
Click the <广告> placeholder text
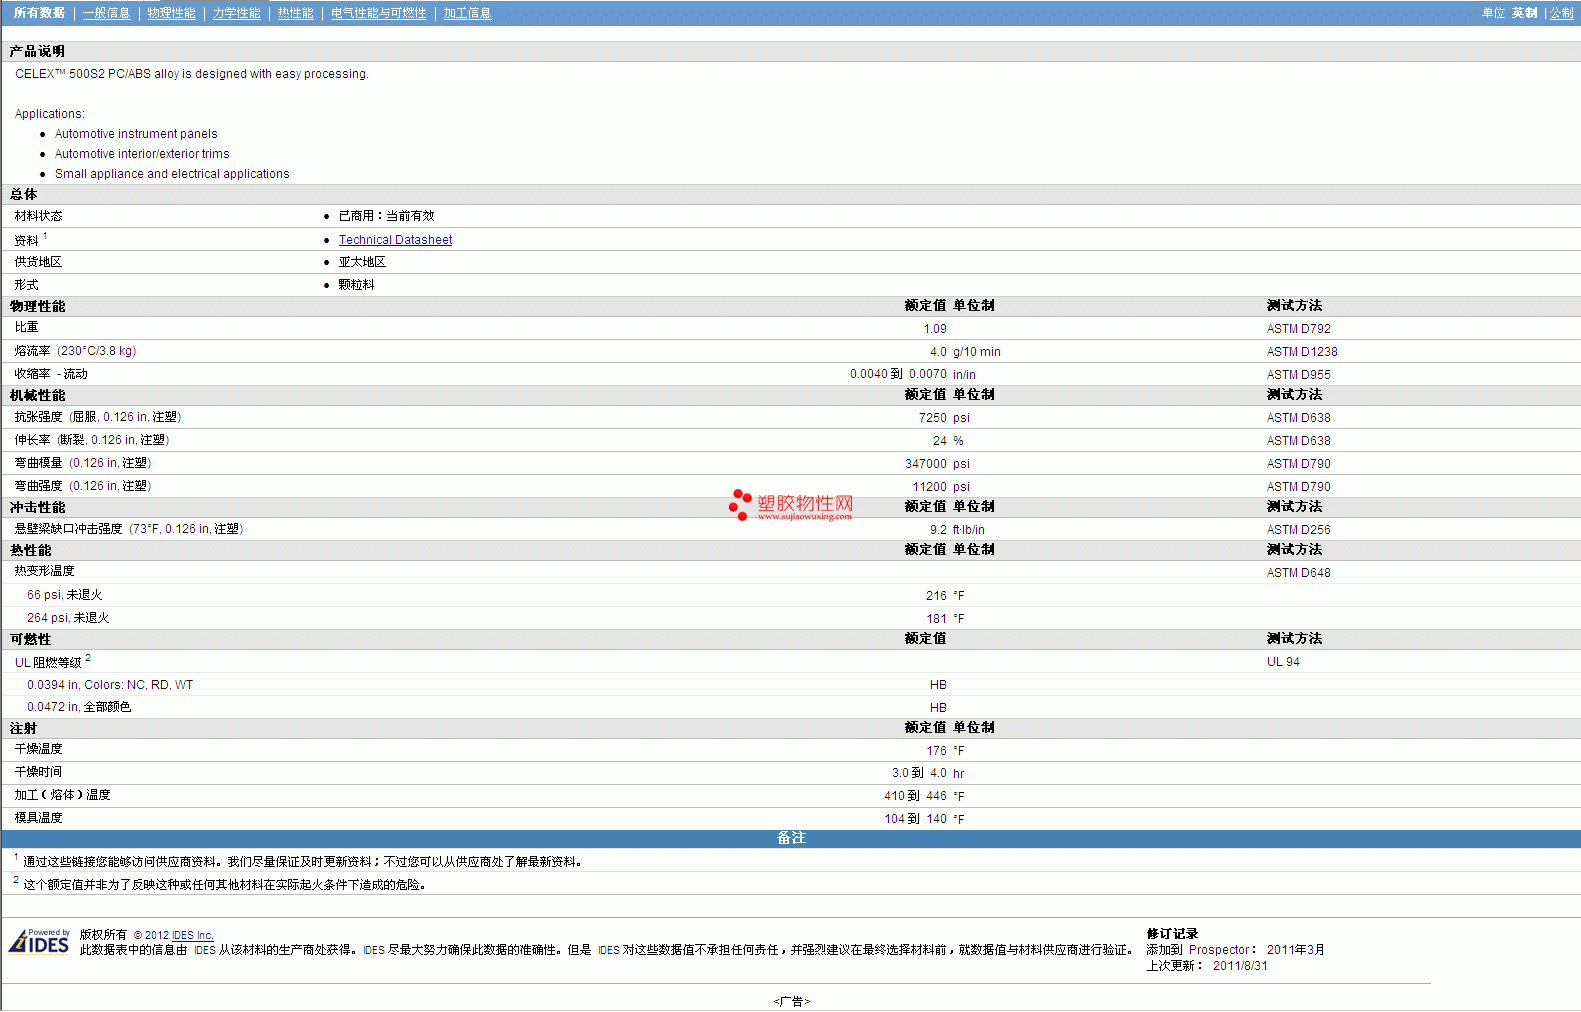(x=791, y=1002)
